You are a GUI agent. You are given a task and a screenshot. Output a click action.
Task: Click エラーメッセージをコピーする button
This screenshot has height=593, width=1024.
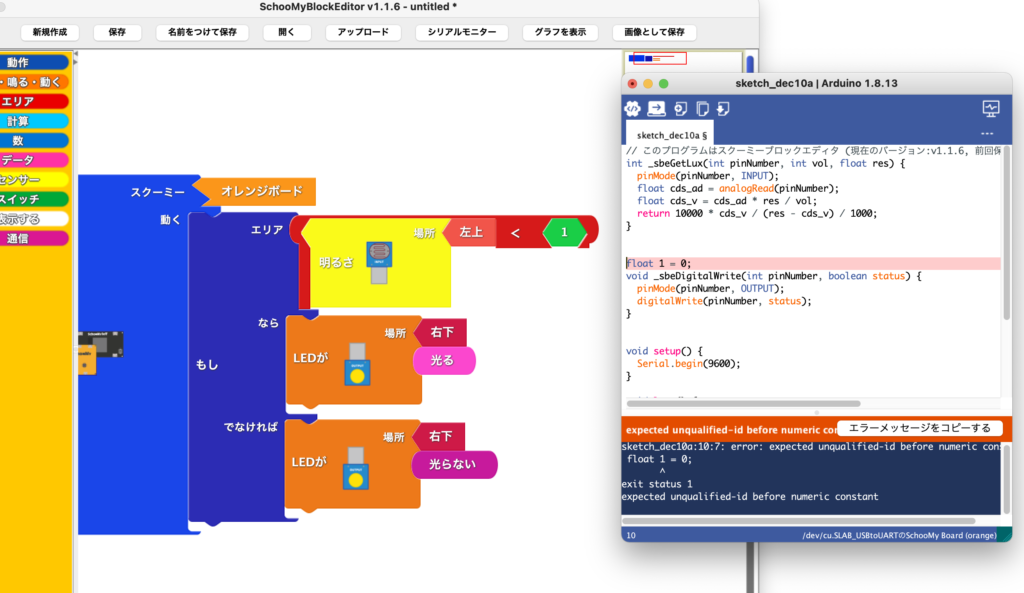pyautogui.click(x=919, y=428)
